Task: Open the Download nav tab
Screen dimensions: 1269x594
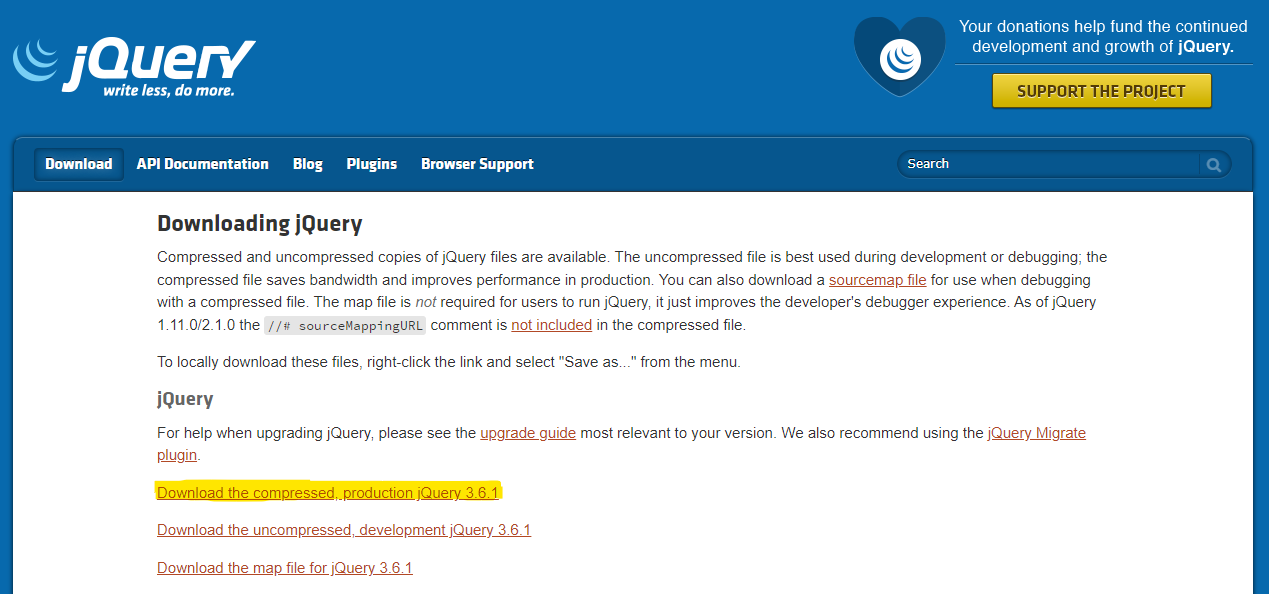Action: point(79,164)
